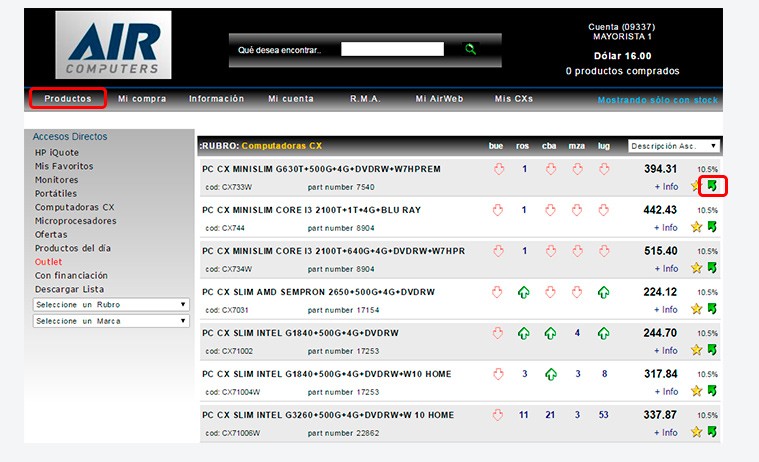Click lug stock count 53

point(603,415)
